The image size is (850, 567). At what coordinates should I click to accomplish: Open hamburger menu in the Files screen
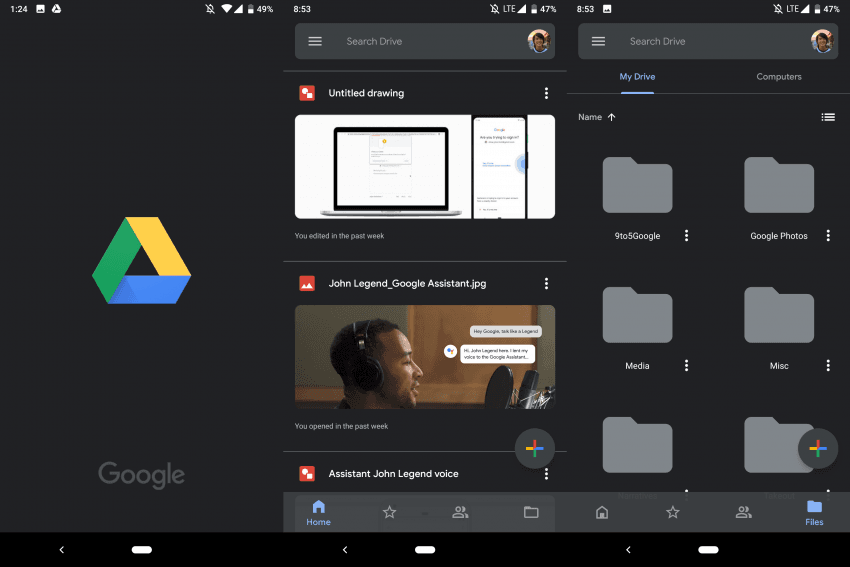tap(598, 41)
